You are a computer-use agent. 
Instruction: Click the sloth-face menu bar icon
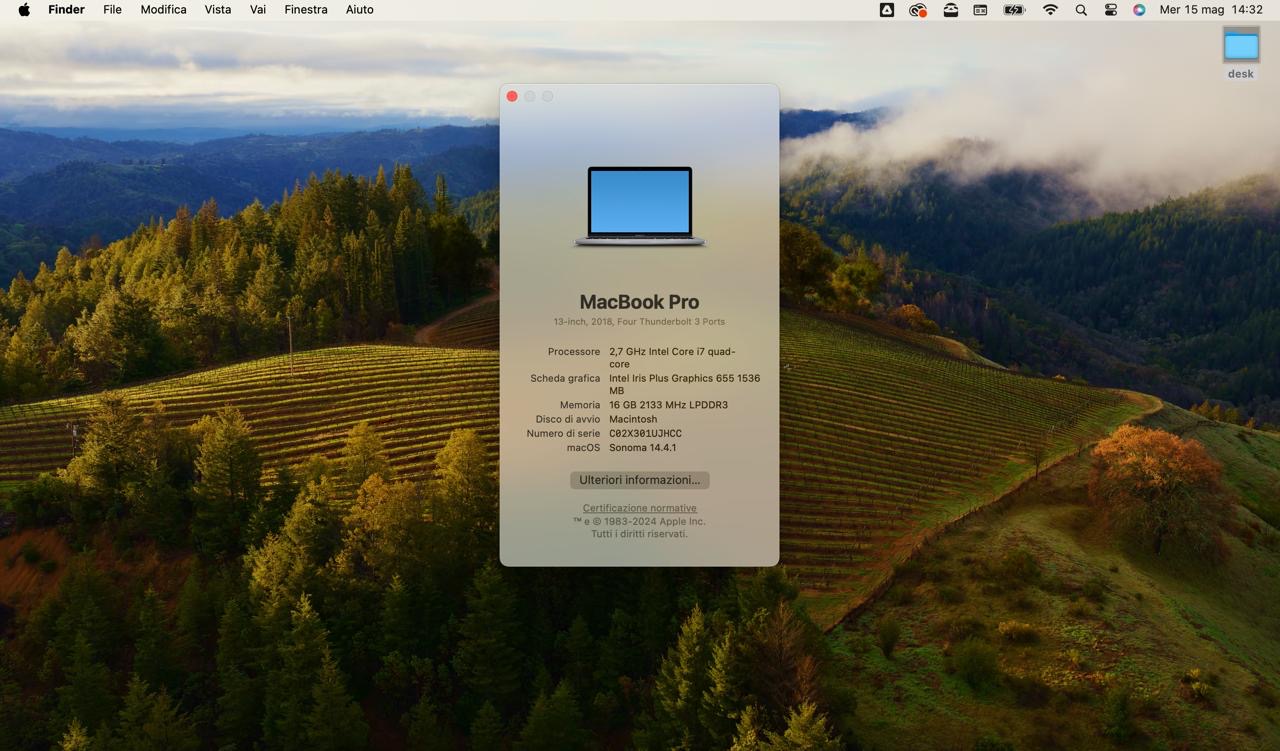tap(950, 10)
